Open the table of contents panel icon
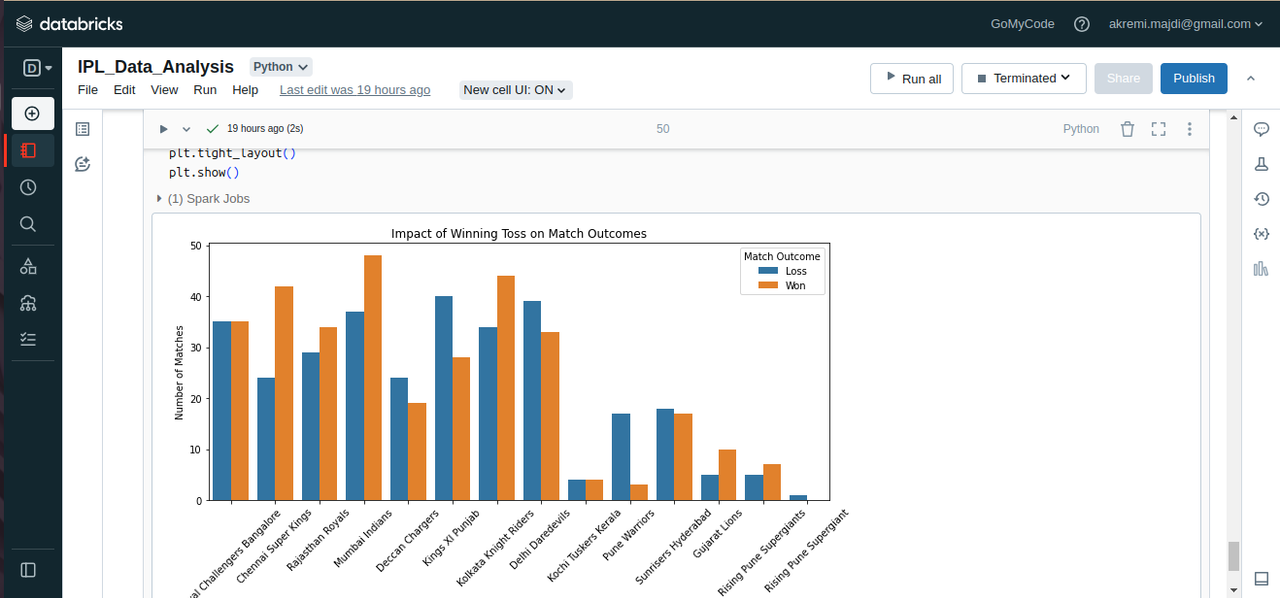 click(x=83, y=129)
